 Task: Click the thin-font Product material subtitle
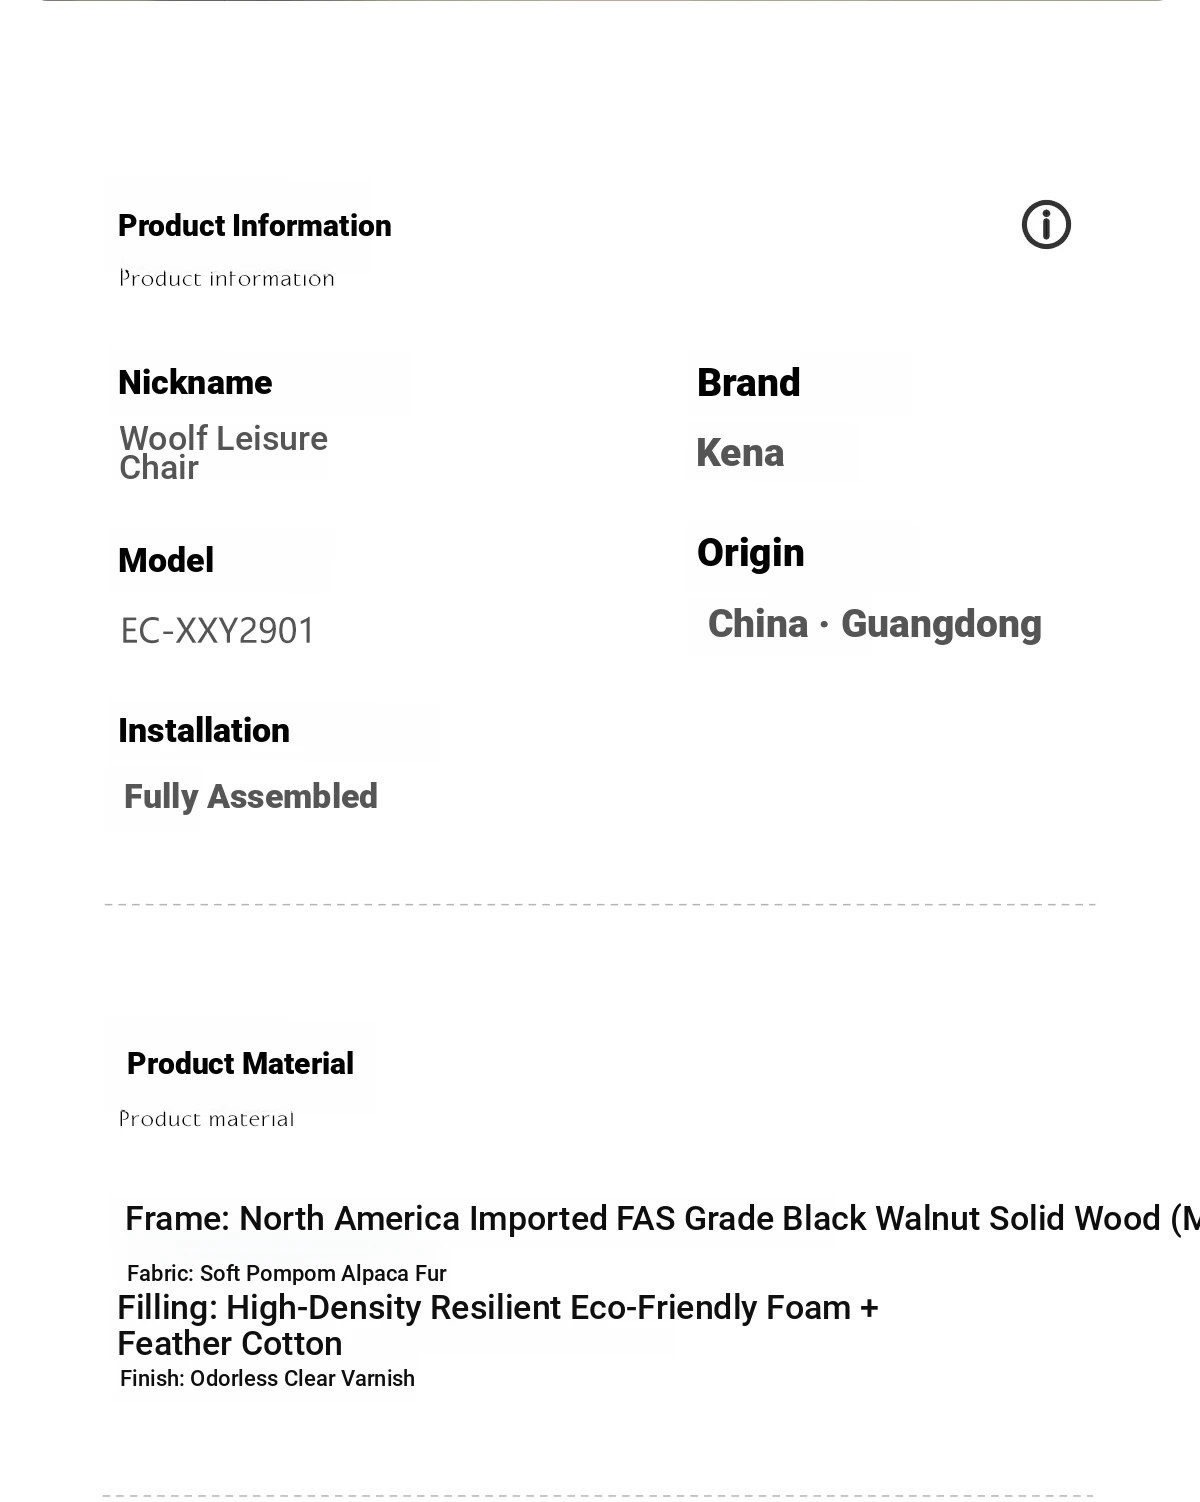207,1119
